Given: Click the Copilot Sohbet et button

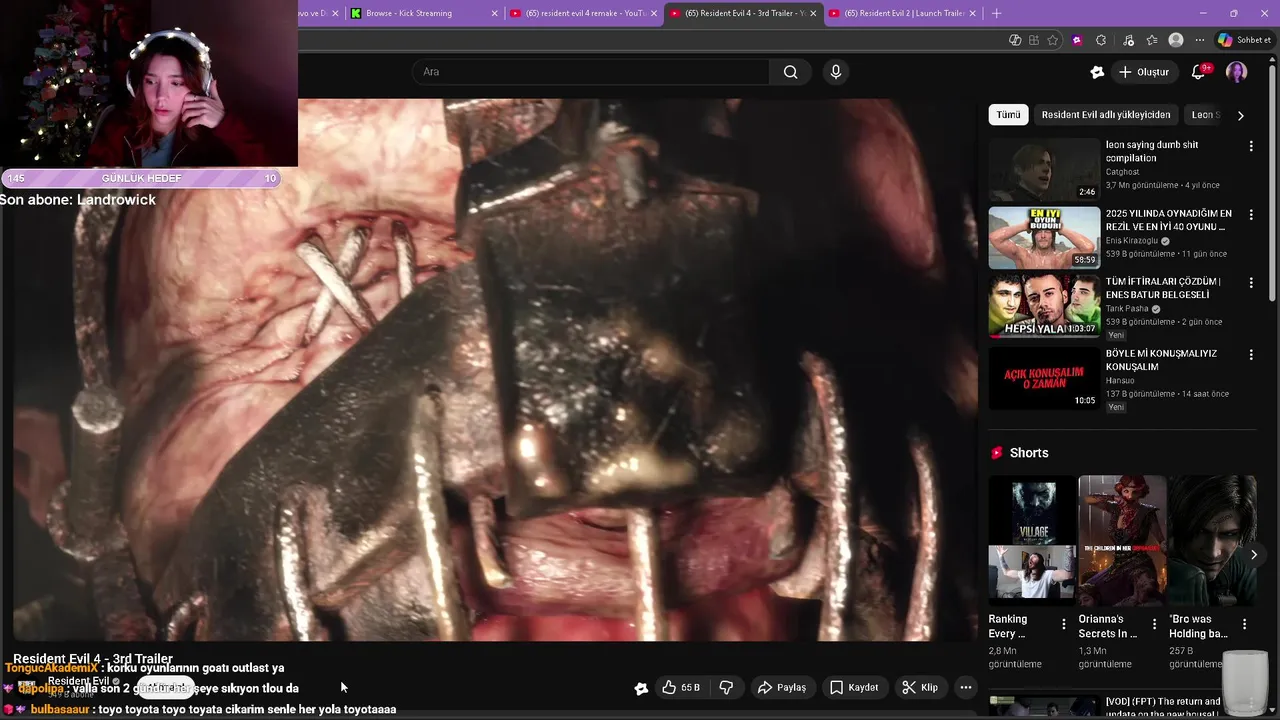Looking at the screenshot, I should click(x=1244, y=40).
